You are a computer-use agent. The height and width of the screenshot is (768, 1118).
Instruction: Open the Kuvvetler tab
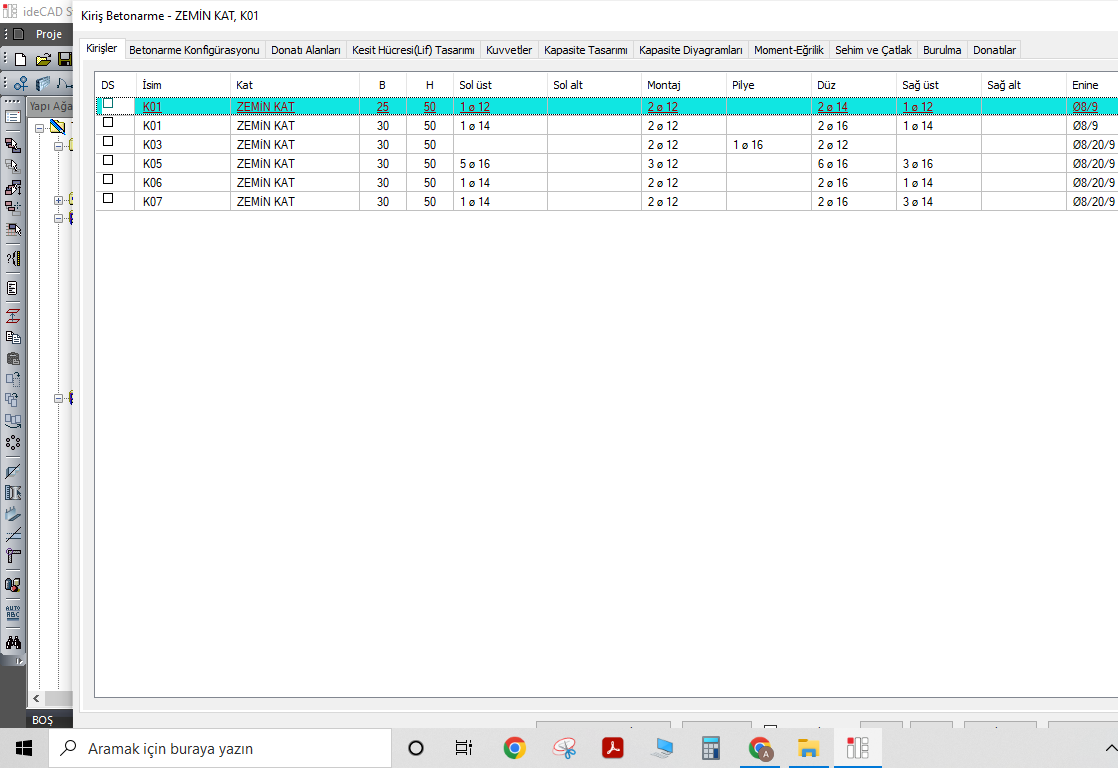click(508, 50)
